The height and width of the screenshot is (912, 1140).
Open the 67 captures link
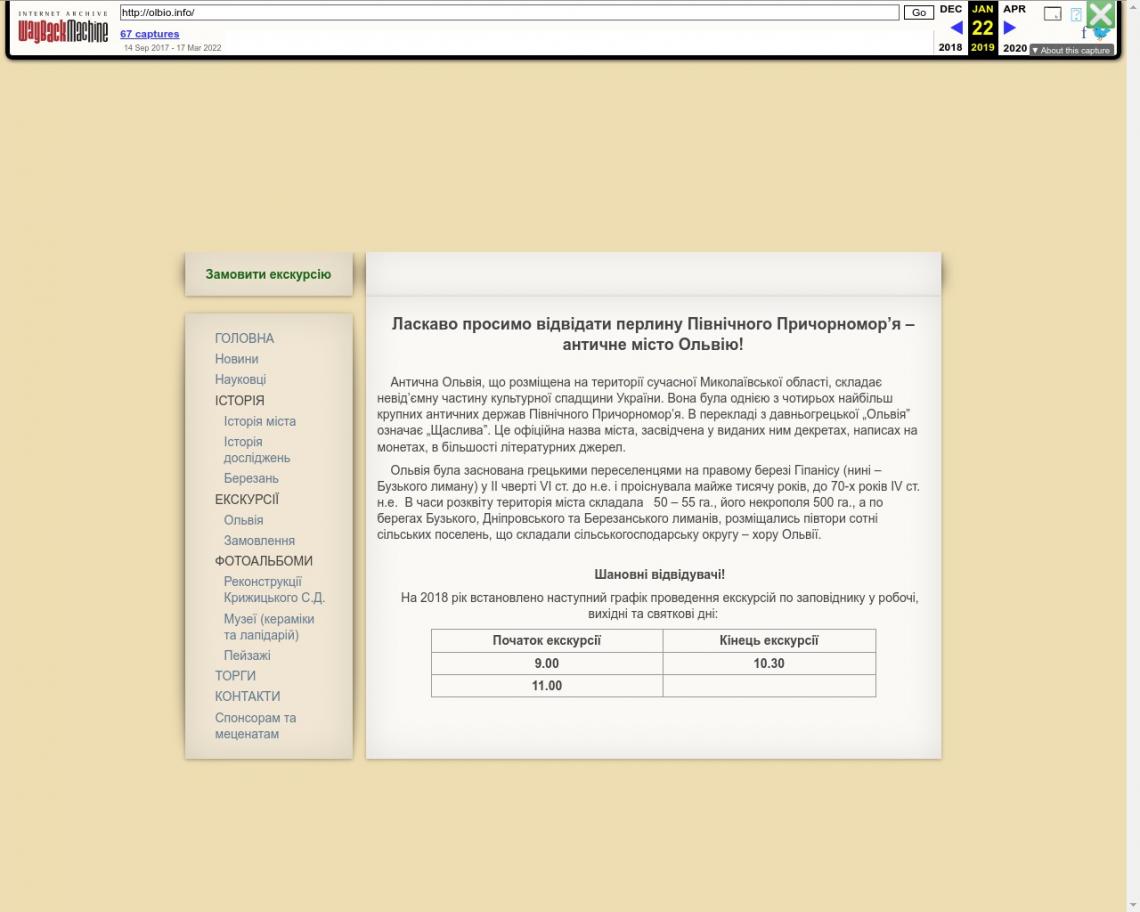coord(149,33)
